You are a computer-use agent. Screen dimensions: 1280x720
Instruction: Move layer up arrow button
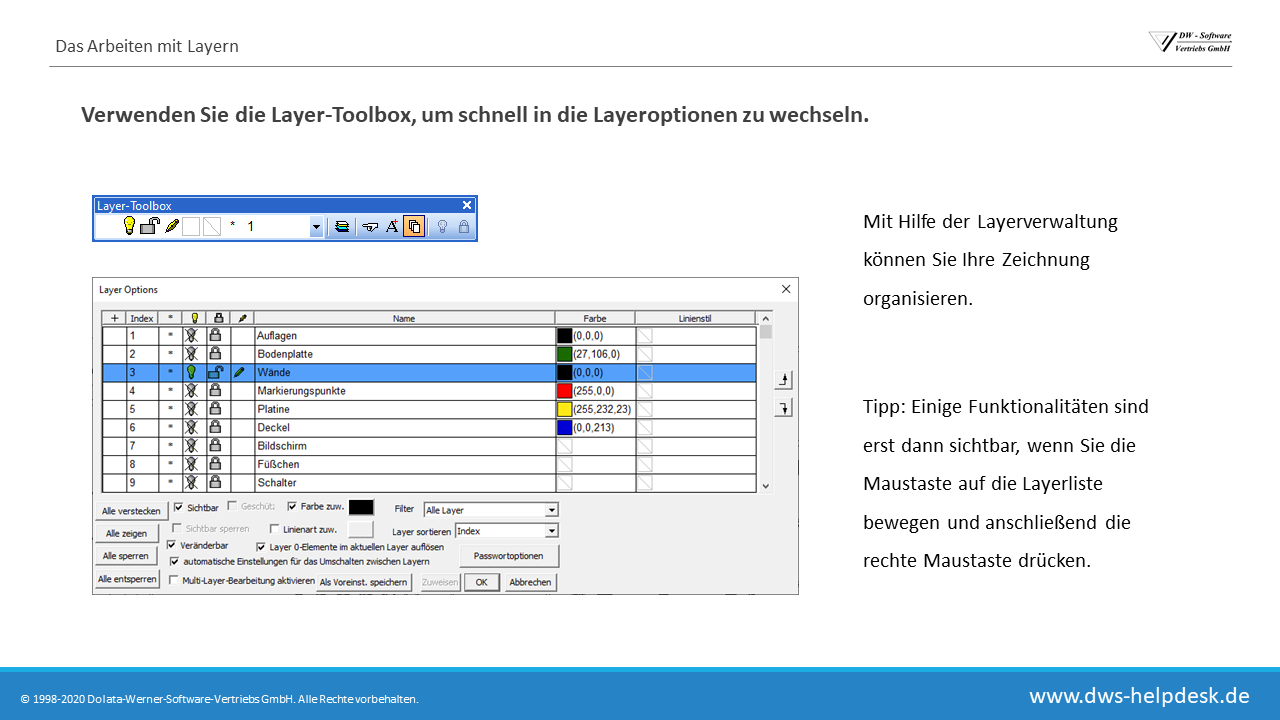pyautogui.click(x=784, y=380)
